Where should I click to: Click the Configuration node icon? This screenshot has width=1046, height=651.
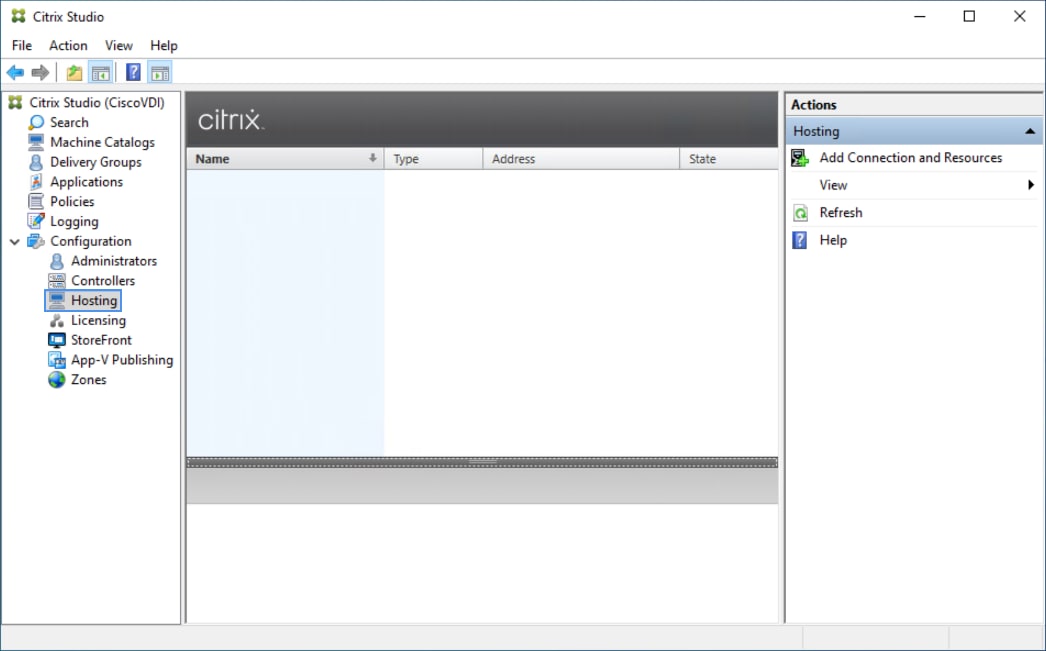click(x=36, y=241)
